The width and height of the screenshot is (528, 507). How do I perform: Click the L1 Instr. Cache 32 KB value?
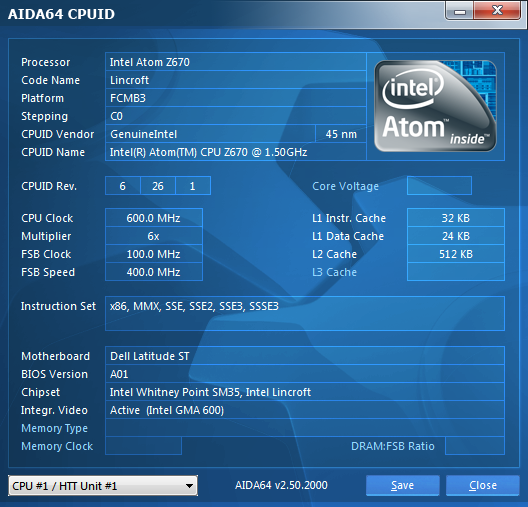pyautogui.click(x=456, y=218)
